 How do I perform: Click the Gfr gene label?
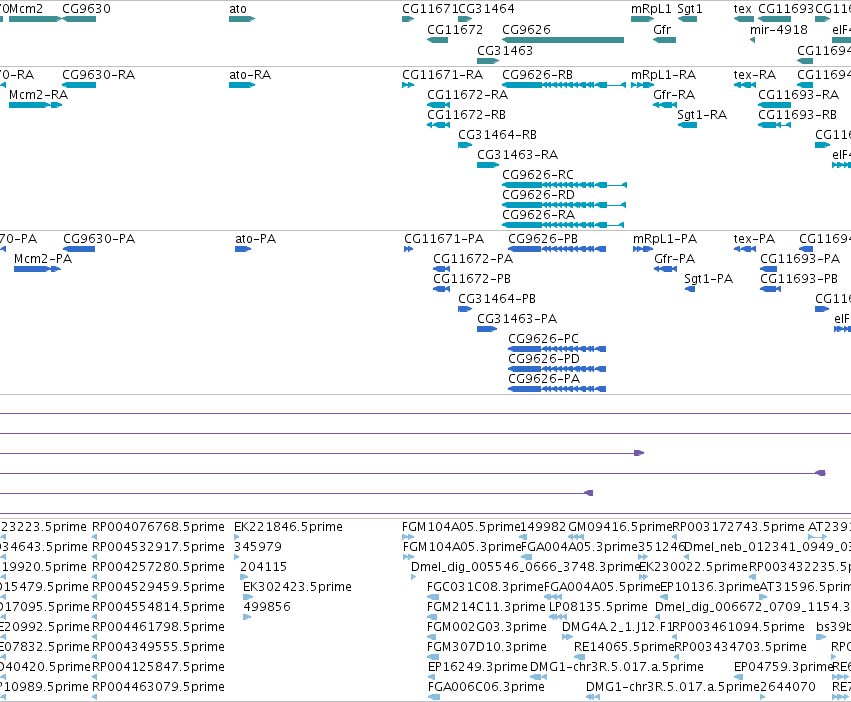pyautogui.click(x=662, y=29)
